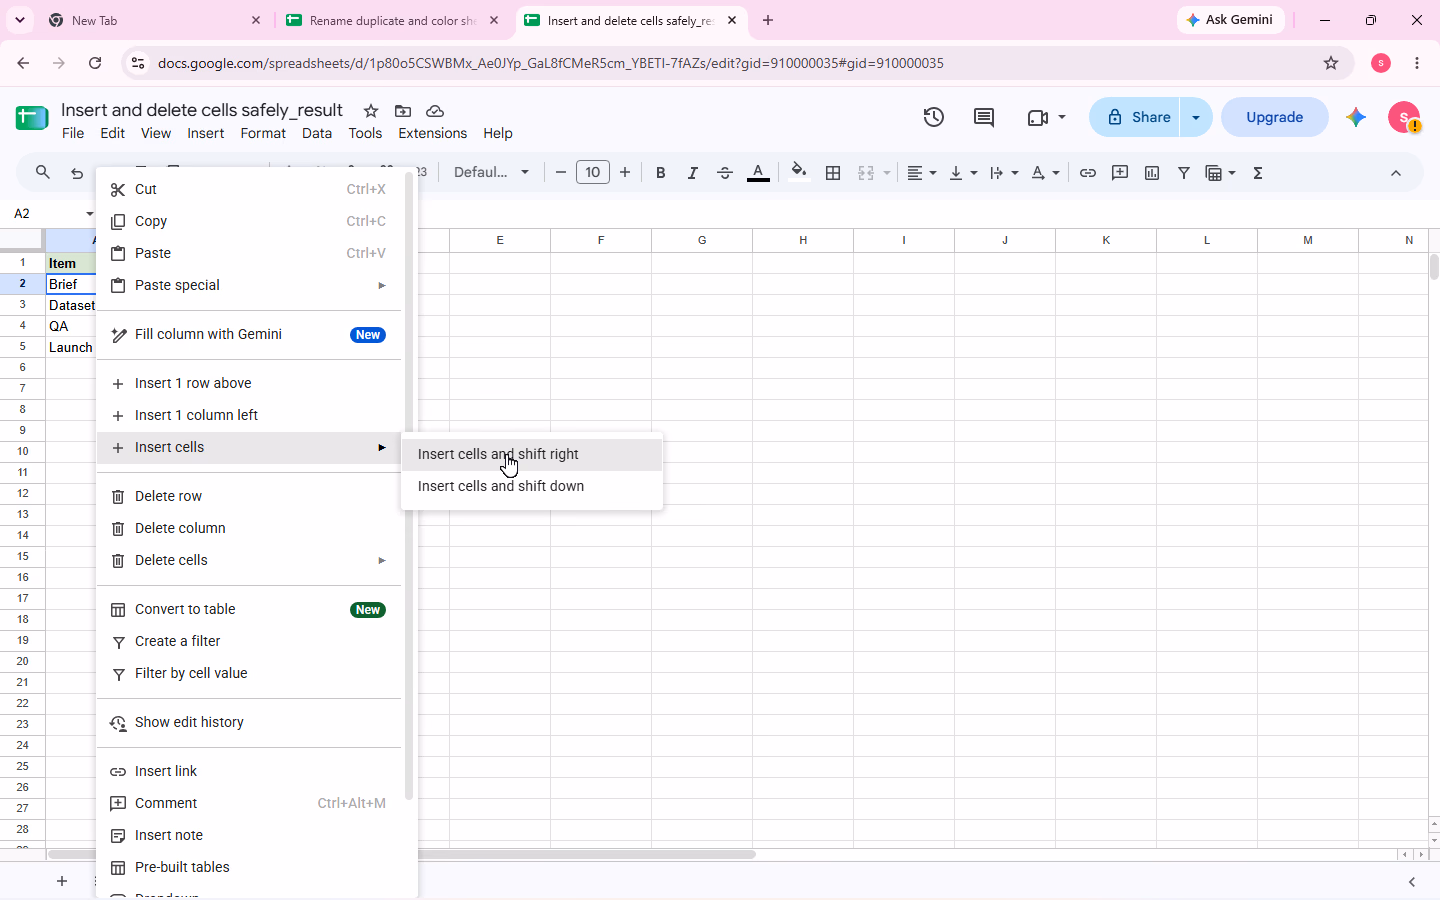Open the borders tool
The height and width of the screenshot is (900, 1440).
[x=833, y=173]
